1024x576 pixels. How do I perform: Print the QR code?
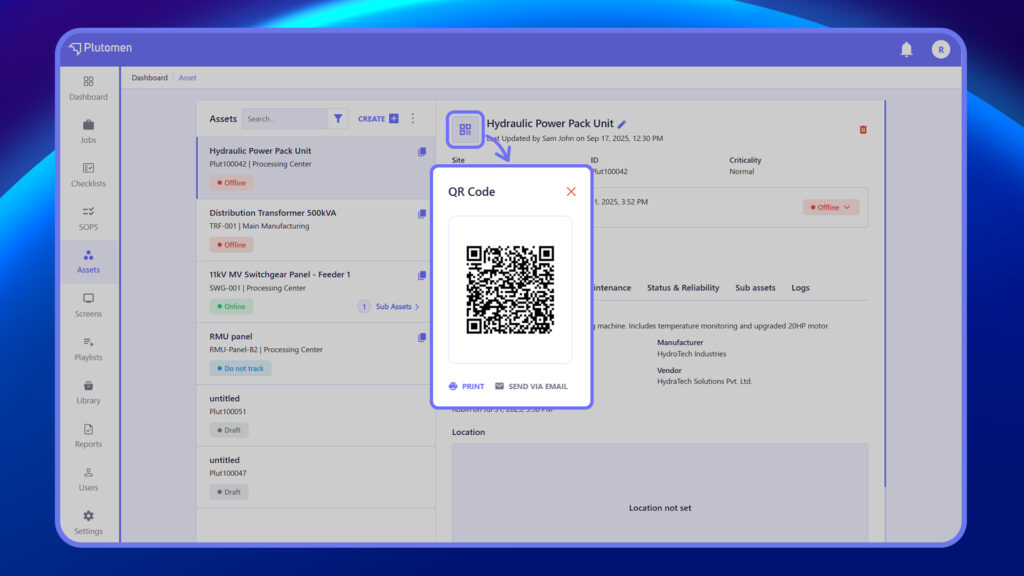coord(466,386)
